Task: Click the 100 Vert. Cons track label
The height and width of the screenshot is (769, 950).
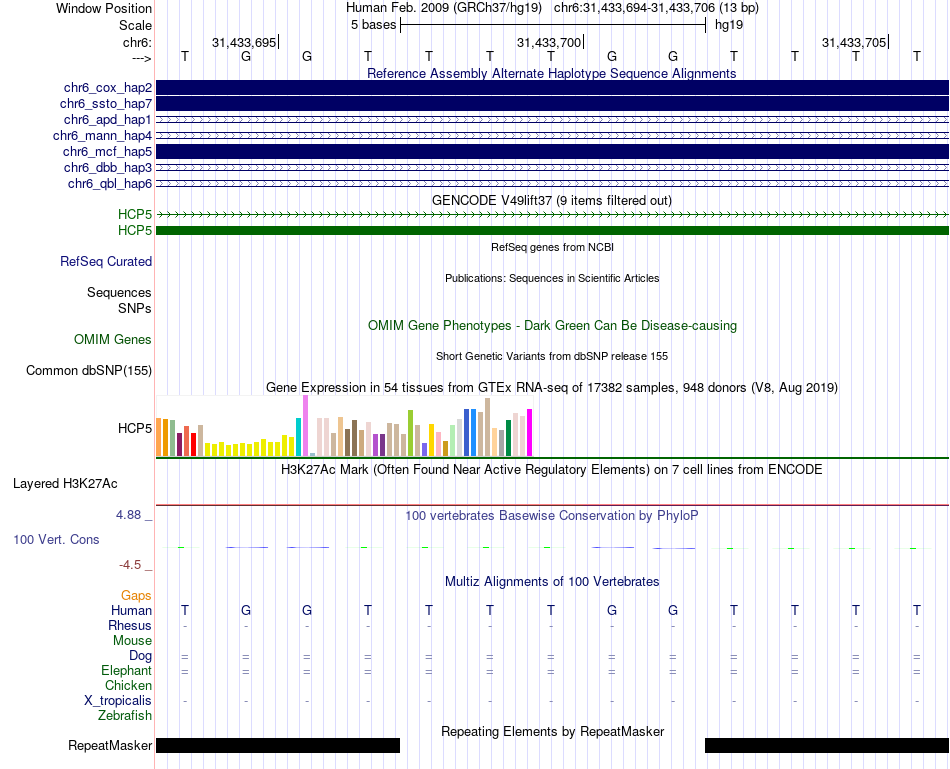Action: (56, 539)
